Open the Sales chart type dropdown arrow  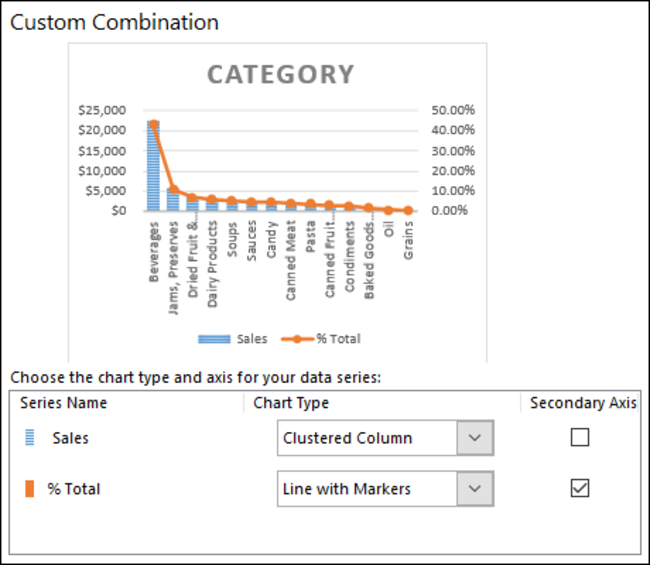click(x=475, y=438)
